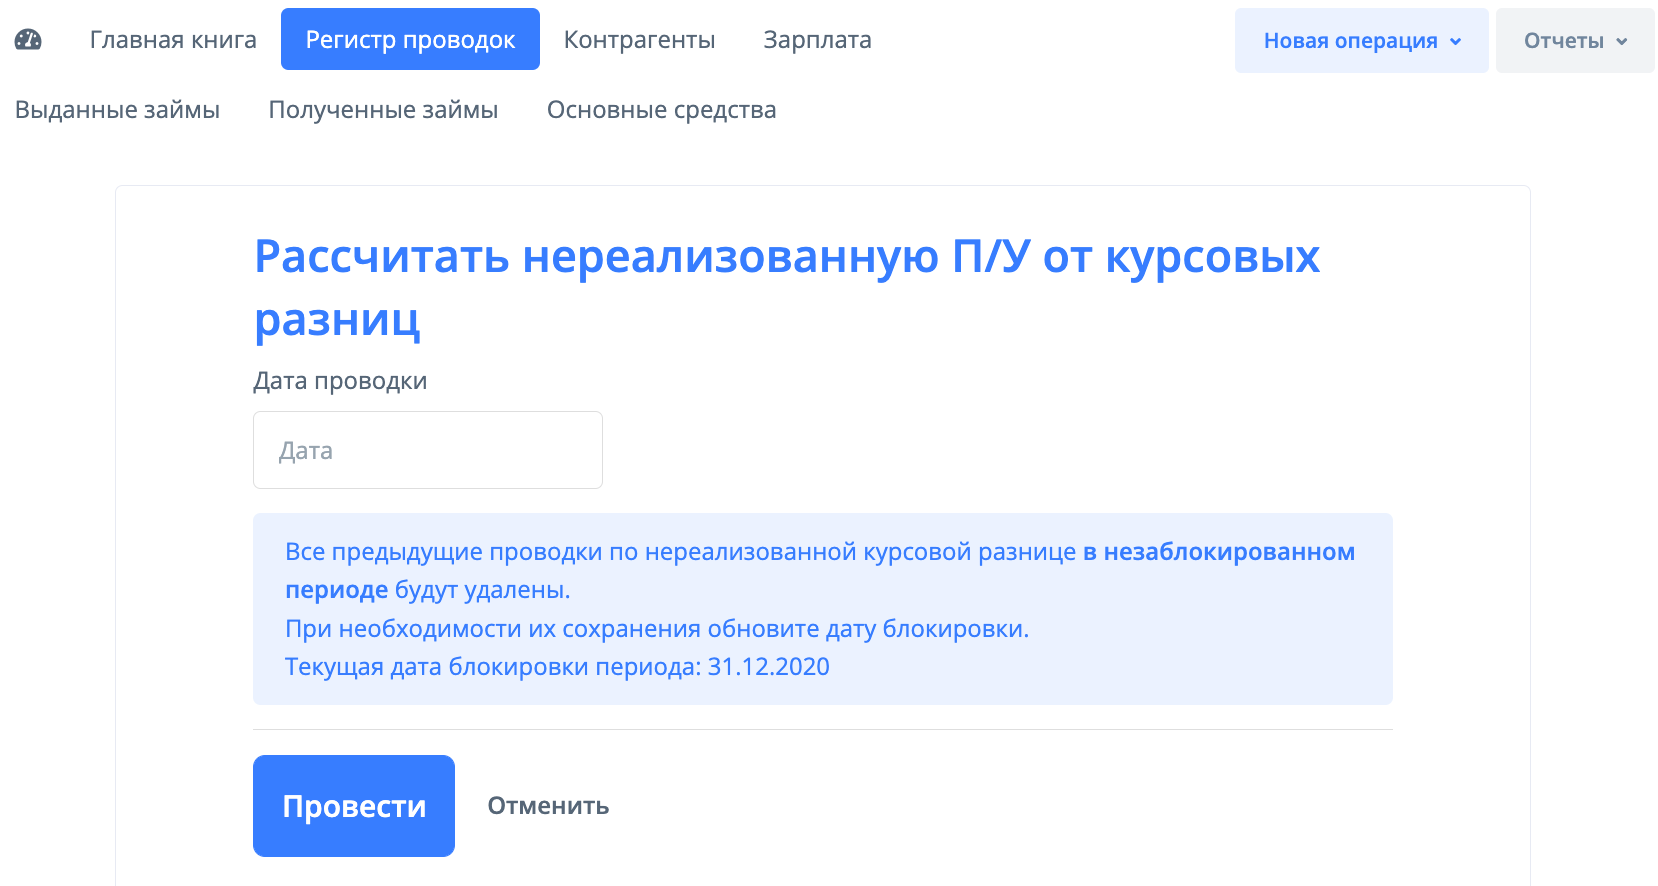Screen dimensions: 1658x886
Task: Expand the Отчеты dropdown
Action: (x=1575, y=41)
